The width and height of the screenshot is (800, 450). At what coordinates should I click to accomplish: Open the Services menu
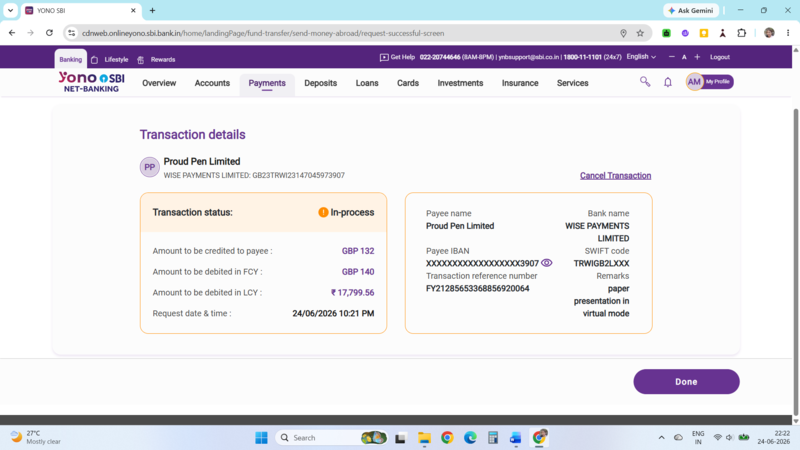point(572,83)
